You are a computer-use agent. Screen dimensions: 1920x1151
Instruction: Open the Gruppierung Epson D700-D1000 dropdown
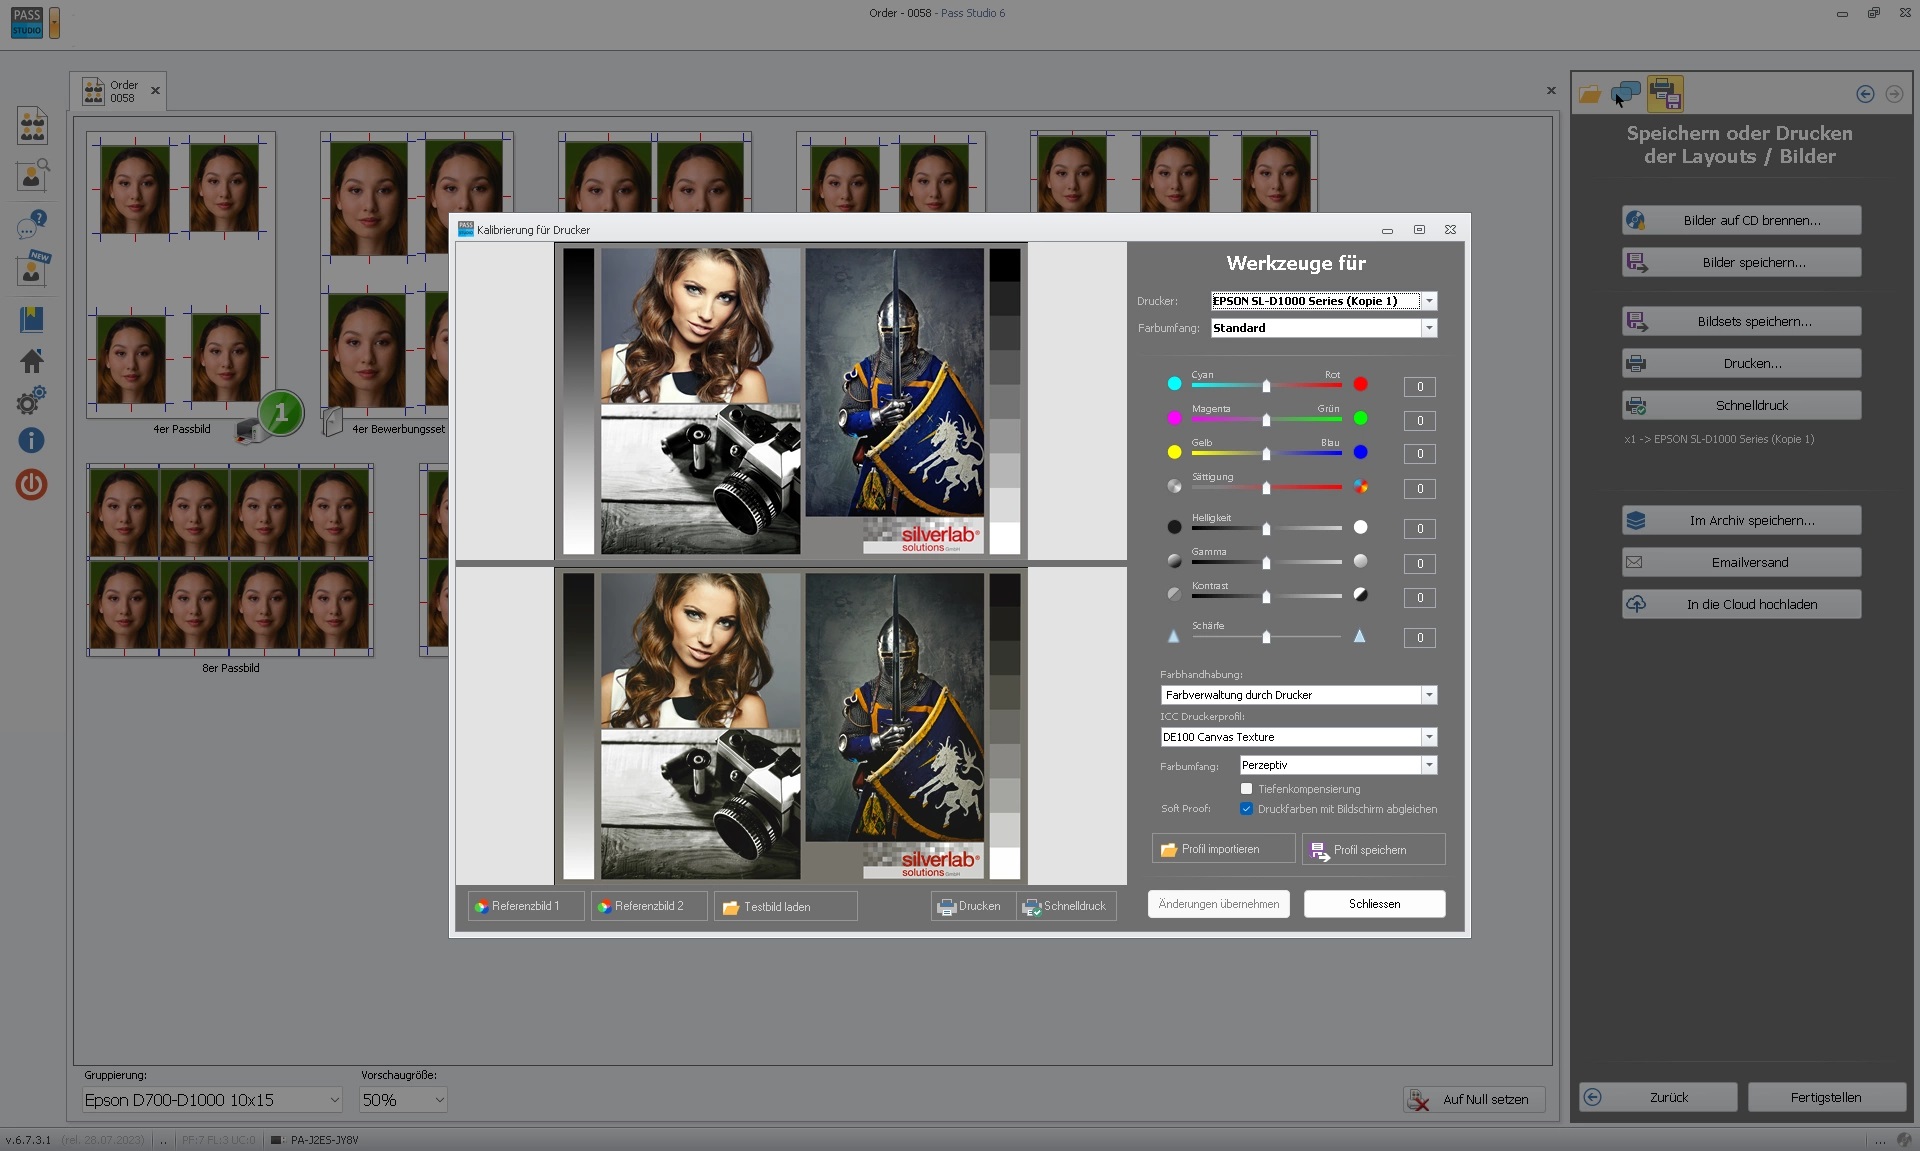pos(212,1100)
